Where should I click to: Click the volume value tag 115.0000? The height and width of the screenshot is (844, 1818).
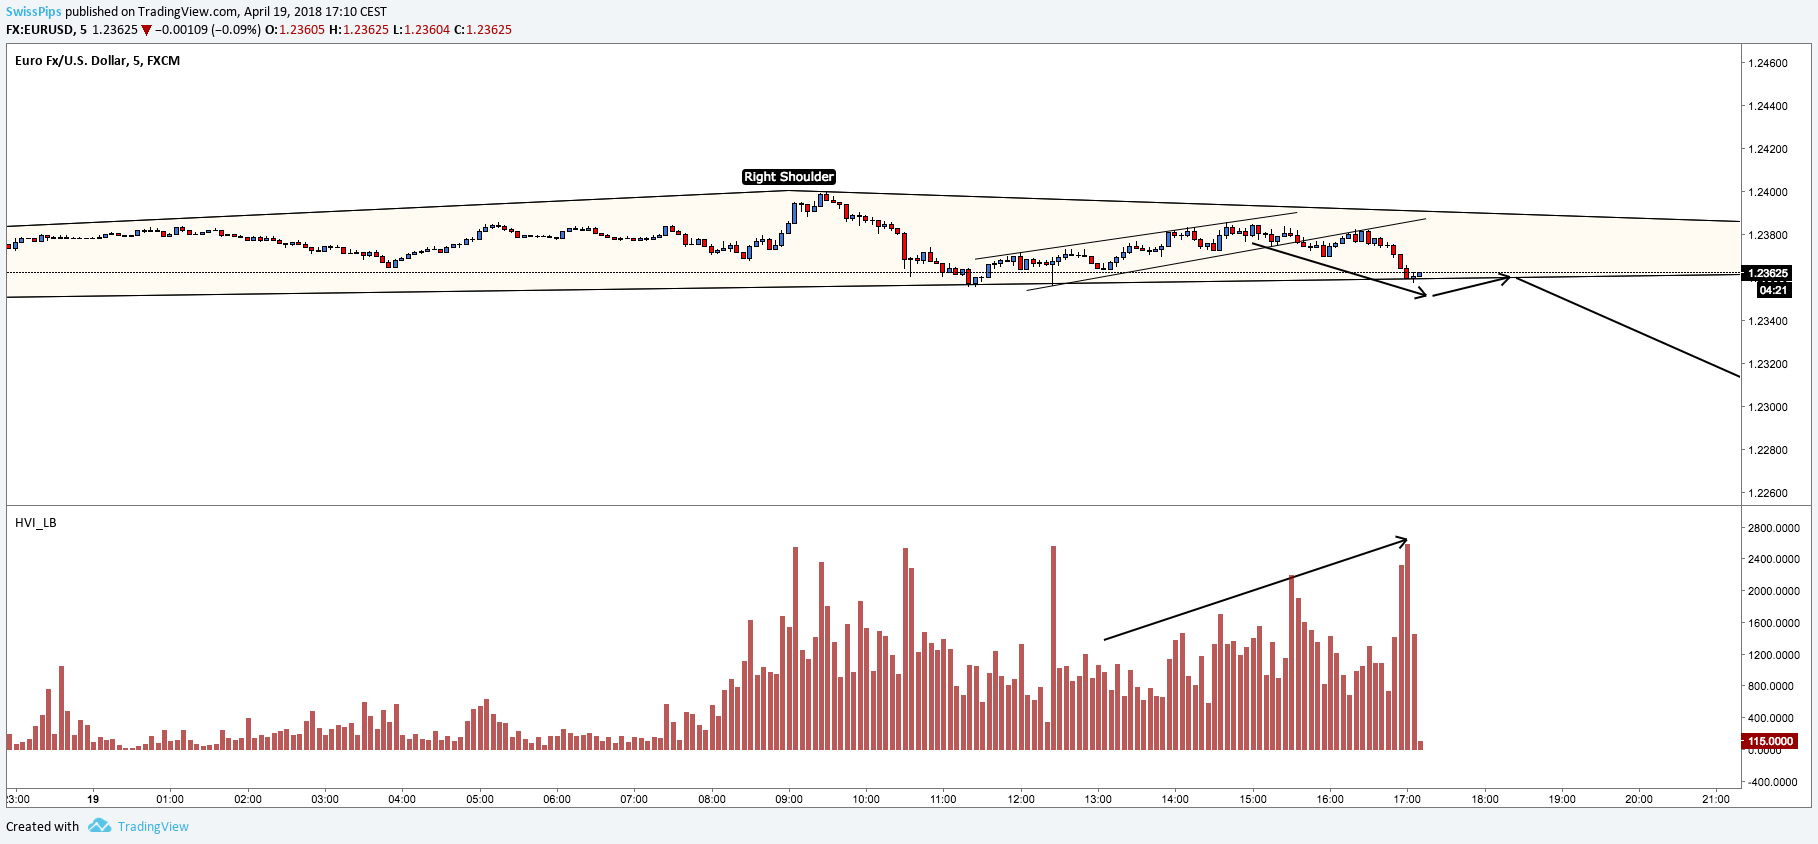coord(1770,741)
